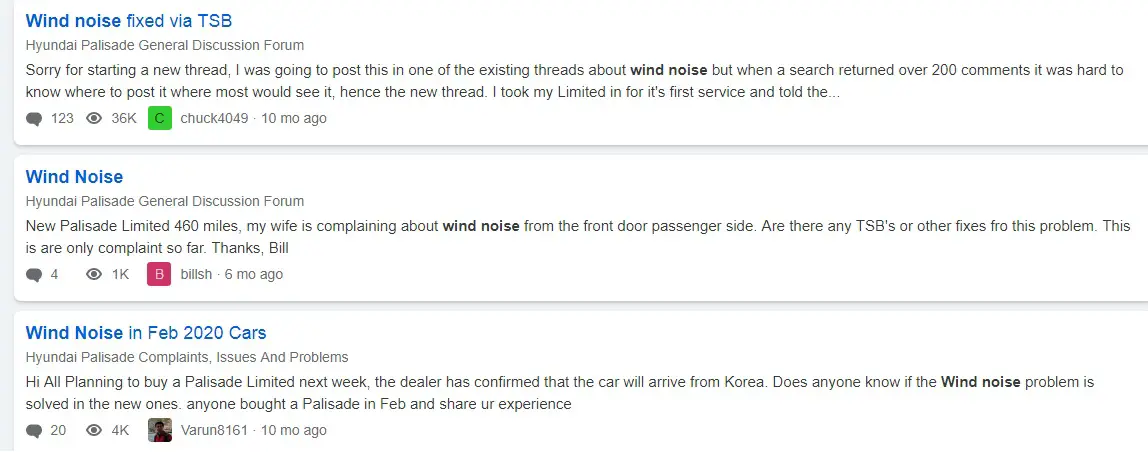Go to General Discussion Forum under first thread
The image size is (1148, 452).
point(165,45)
